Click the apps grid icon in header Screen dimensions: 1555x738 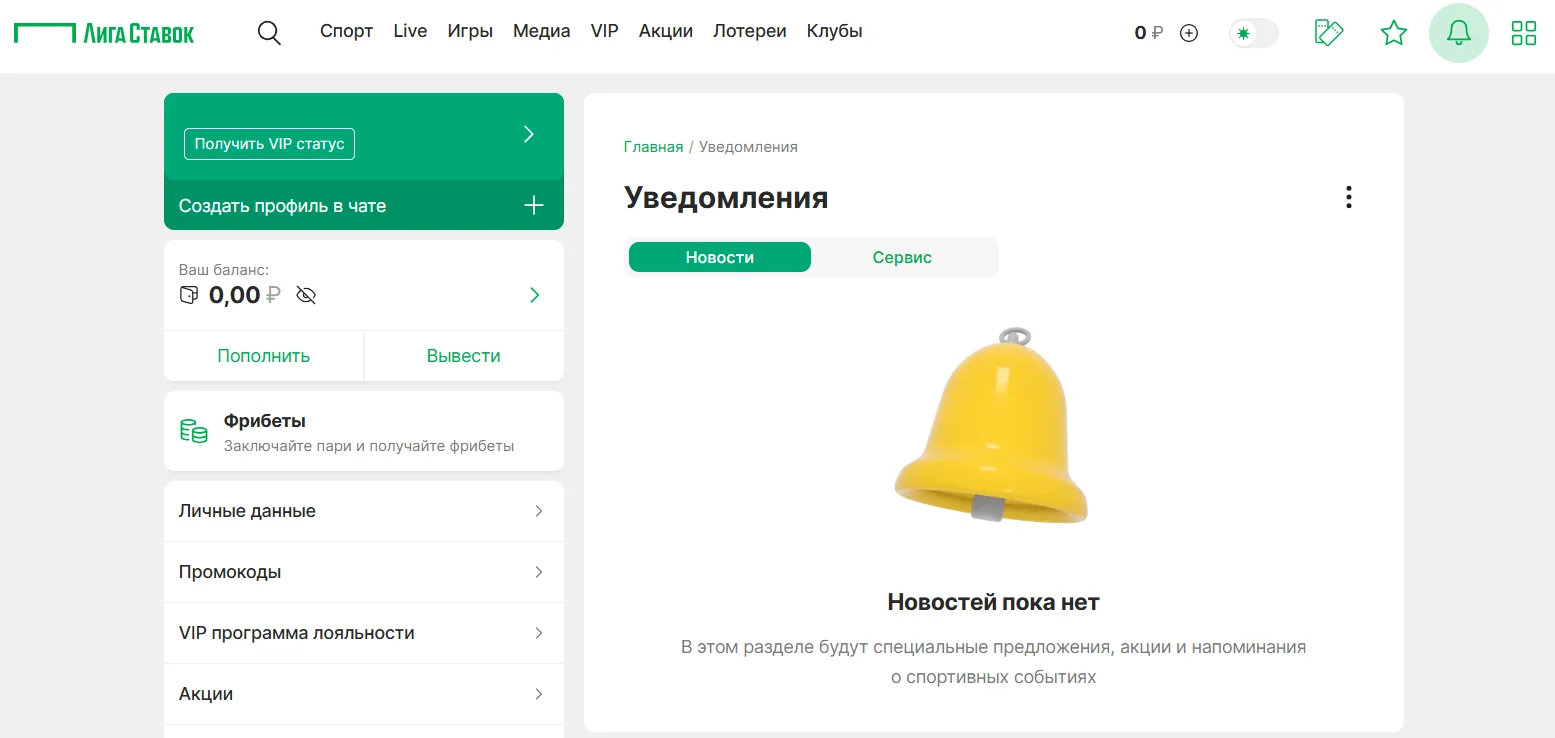point(1523,32)
